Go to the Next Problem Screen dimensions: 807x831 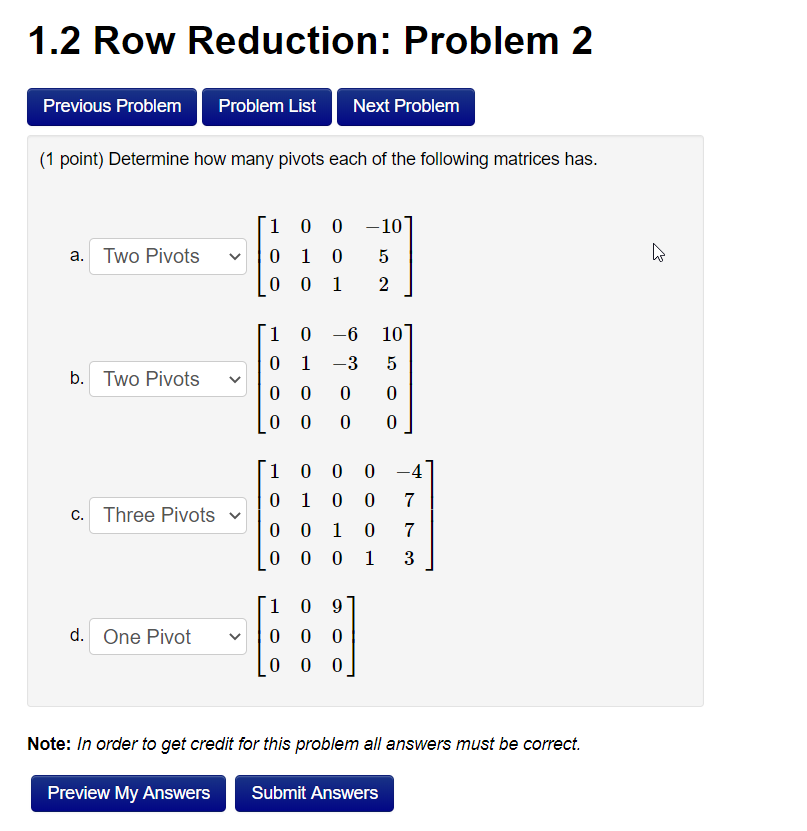tap(405, 106)
